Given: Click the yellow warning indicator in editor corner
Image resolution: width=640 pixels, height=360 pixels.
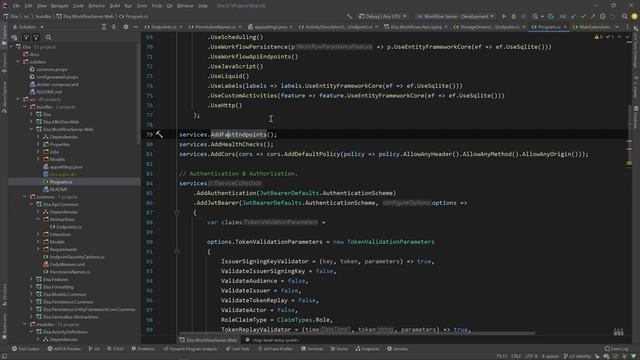Looking at the screenshot, I should [598, 37].
